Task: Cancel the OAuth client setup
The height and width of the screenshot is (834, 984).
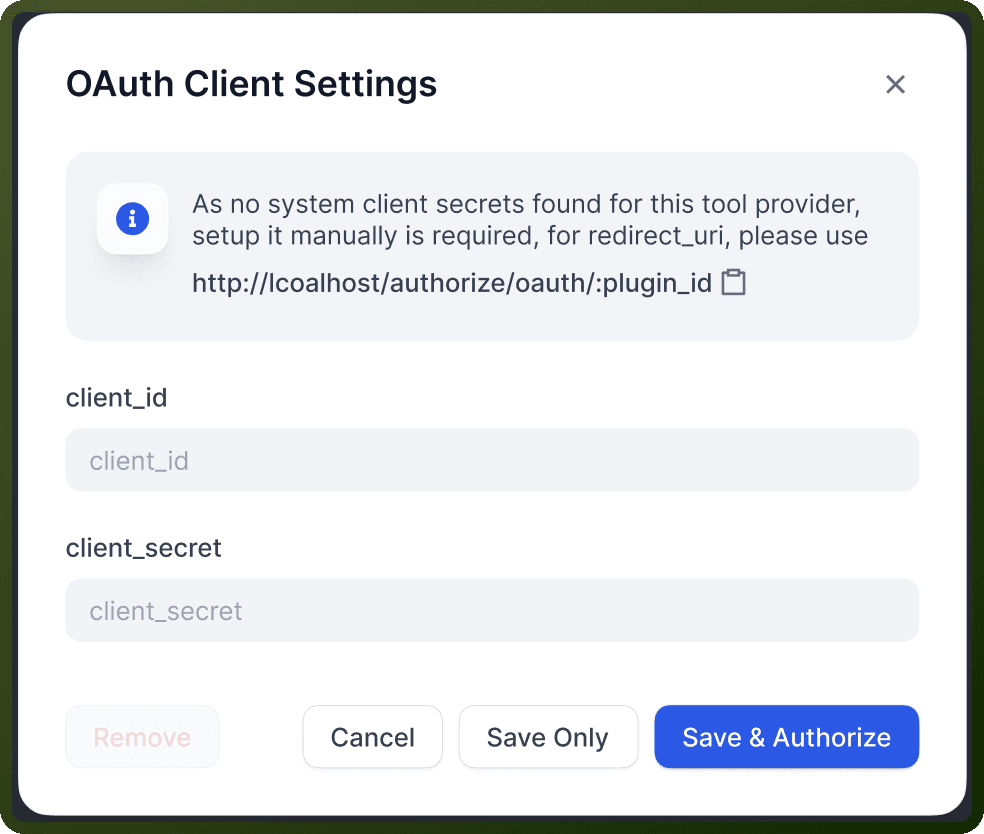Action: click(373, 737)
